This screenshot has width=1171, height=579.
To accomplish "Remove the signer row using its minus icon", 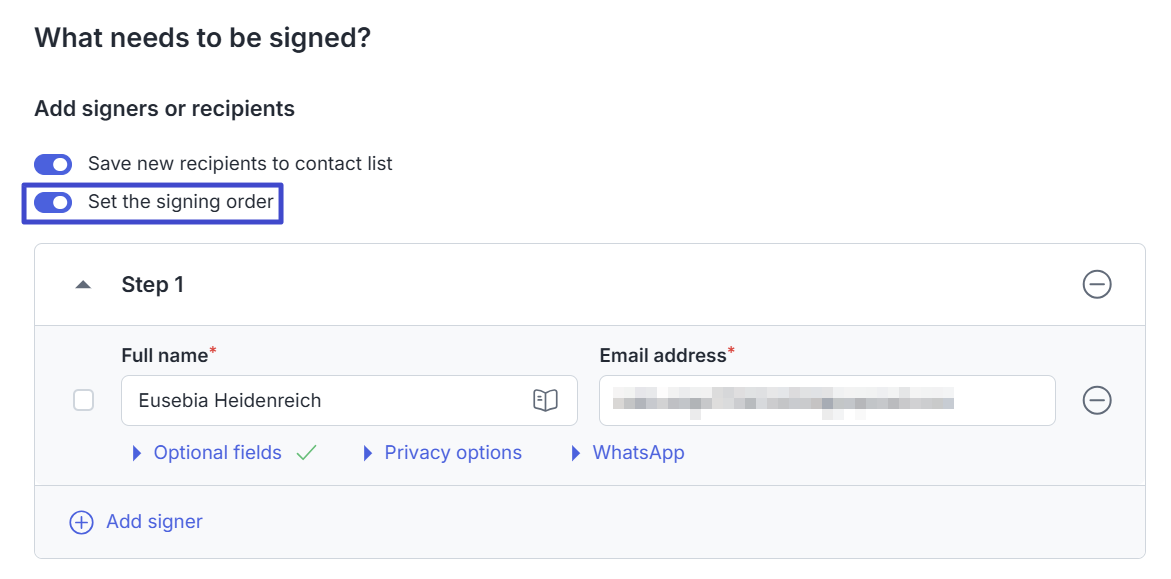I will pos(1097,401).
